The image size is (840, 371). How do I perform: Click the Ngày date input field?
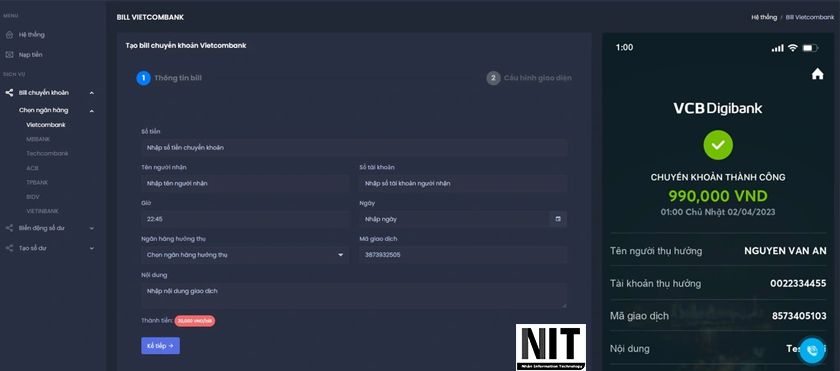[x=454, y=219]
